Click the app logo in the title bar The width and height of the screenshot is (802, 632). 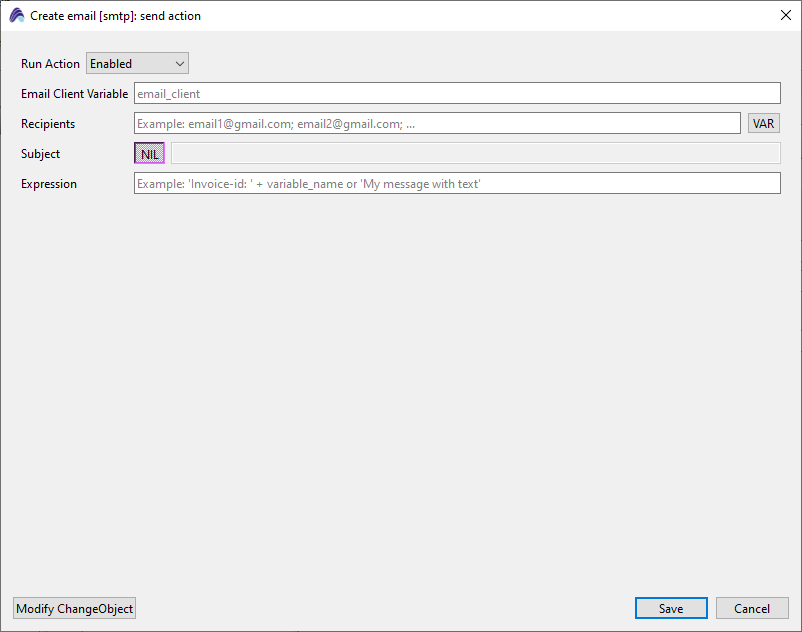click(16, 15)
